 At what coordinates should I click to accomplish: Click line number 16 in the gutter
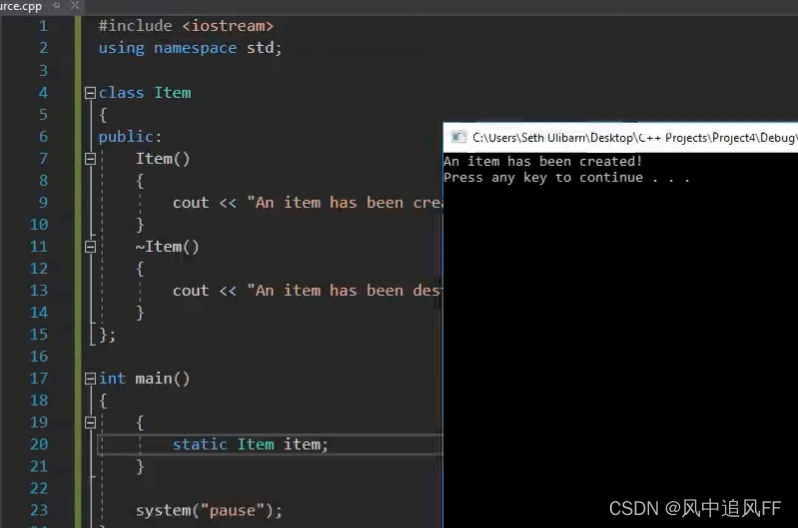pos(39,356)
